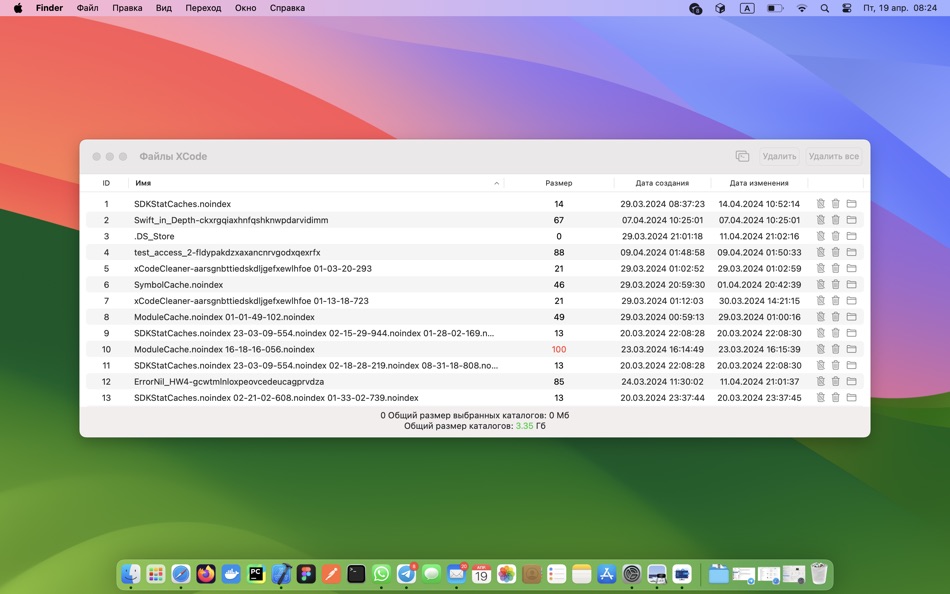Click size value 88 in test_access_2 row

(x=559, y=252)
